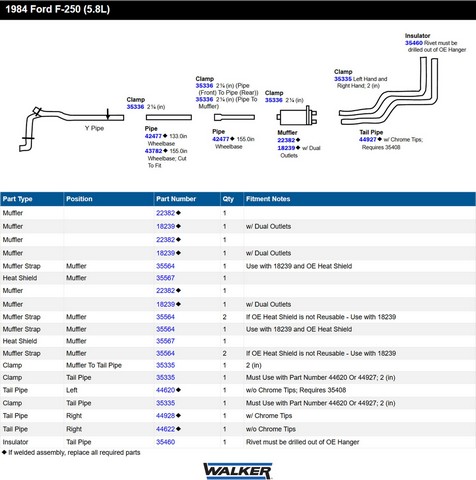Open part 44622 in the w/o Chrome Tips row
This screenshot has height=480, width=476.
pos(165,429)
